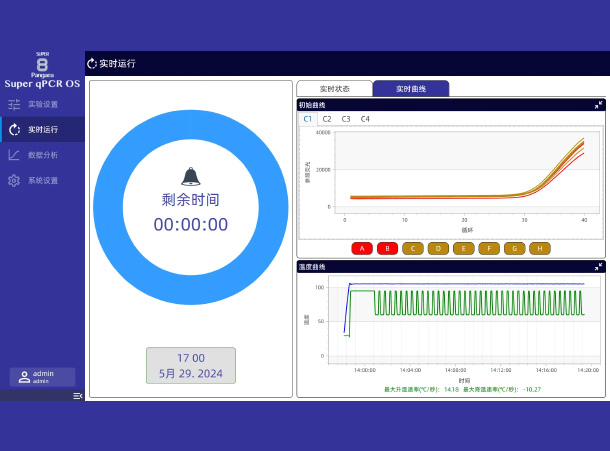Select the C1 channel tab
The width and height of the screenshot is (610, 451).
point(308,119)
